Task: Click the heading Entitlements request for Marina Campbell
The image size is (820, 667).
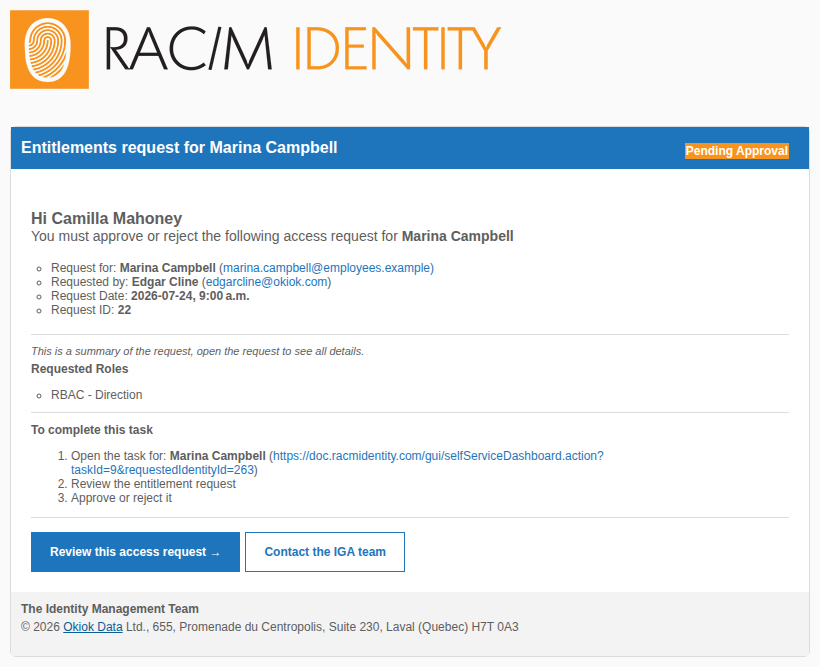Action: tap(179, 148)
